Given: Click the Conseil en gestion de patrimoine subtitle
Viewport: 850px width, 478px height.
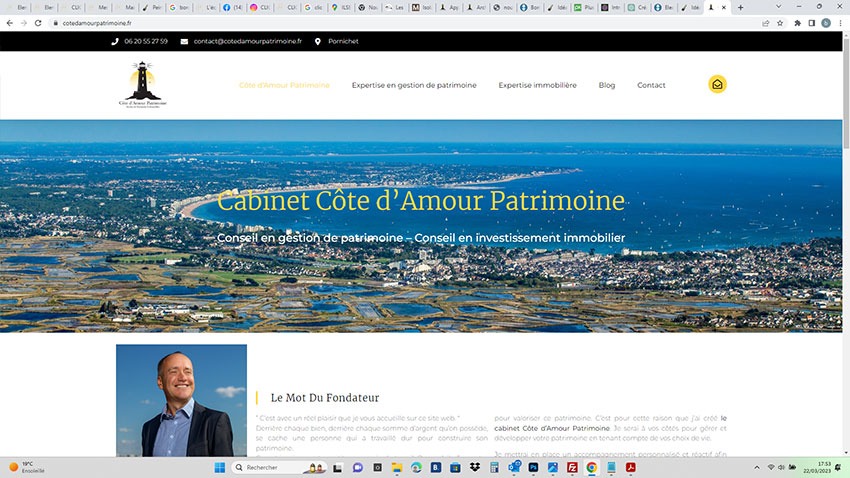Looking at the screenshot, I should pyautogui.click(x=421, y=238).
